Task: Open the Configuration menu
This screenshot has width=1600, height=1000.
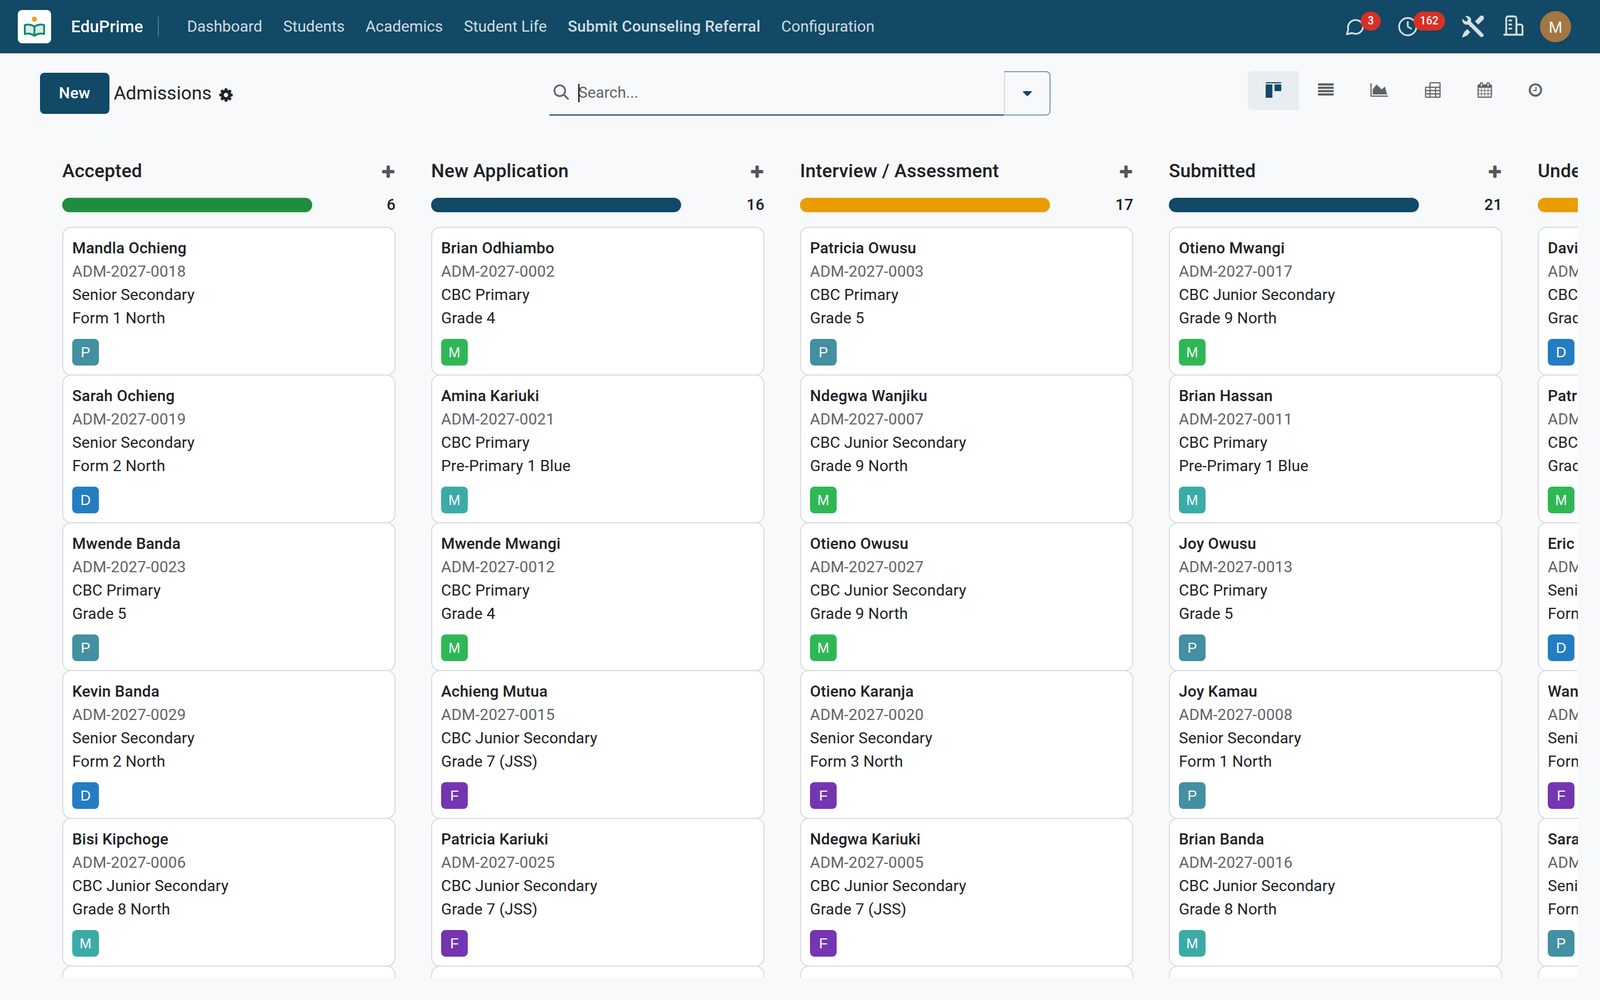Action: (828, 27)
